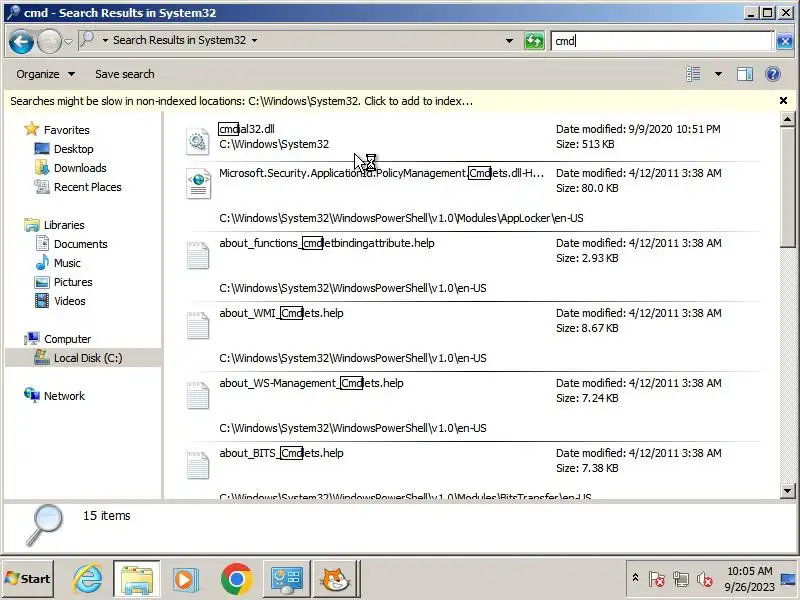This screenshot has width=800, height=600.
Task: Click Show desktop button at taskbar end
Action: tap(789, 579)
